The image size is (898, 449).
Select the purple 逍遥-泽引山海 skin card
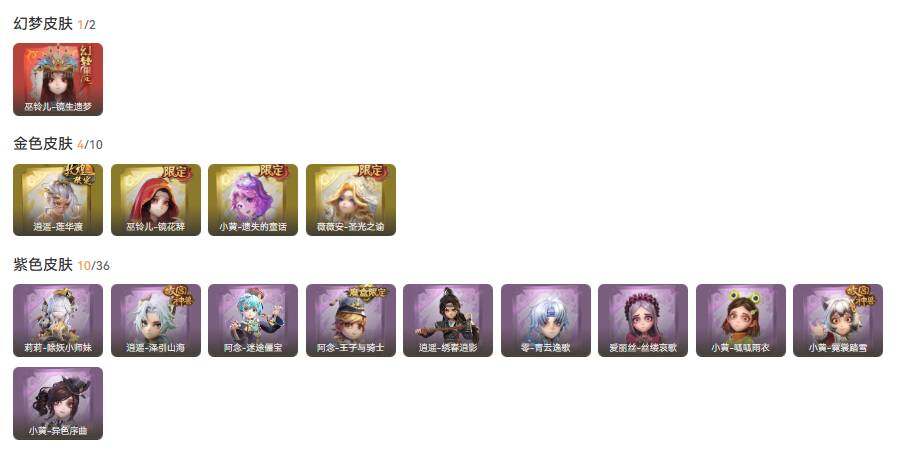[x=156, y=320]
